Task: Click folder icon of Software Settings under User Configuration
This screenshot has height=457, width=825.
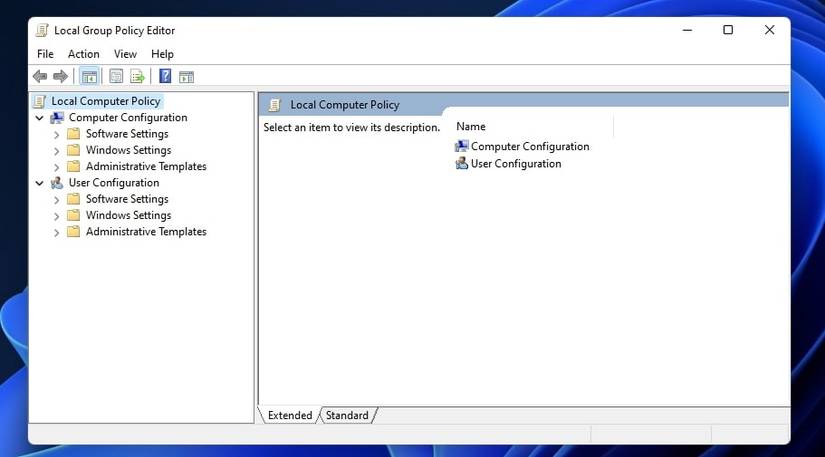Action: point(74,199)
